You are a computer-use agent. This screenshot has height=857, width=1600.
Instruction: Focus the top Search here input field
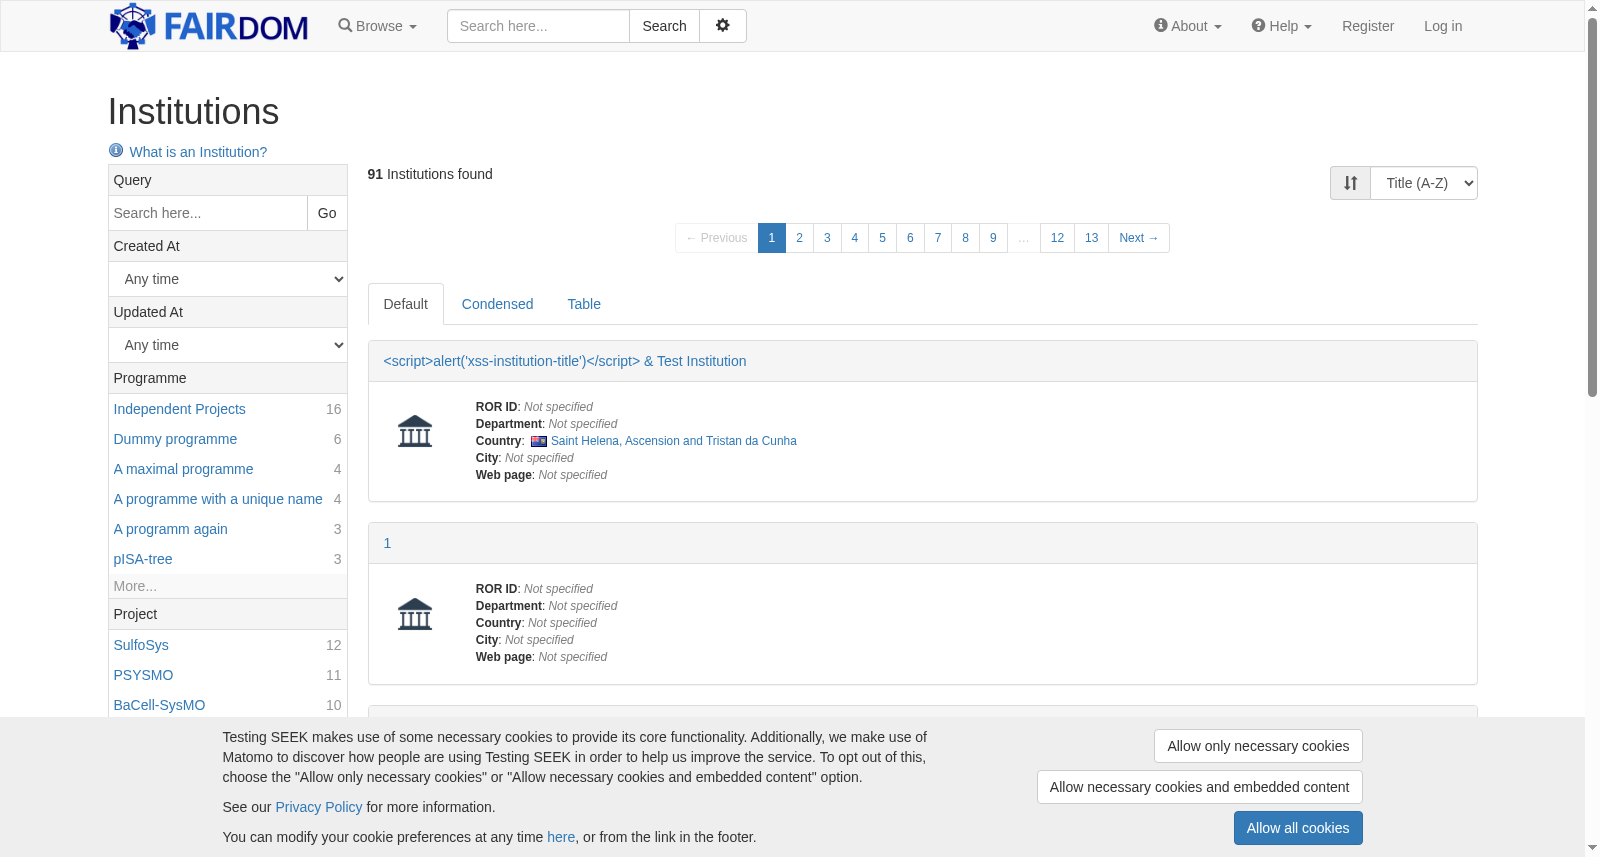pyautogui.click(x=538, y=26)
